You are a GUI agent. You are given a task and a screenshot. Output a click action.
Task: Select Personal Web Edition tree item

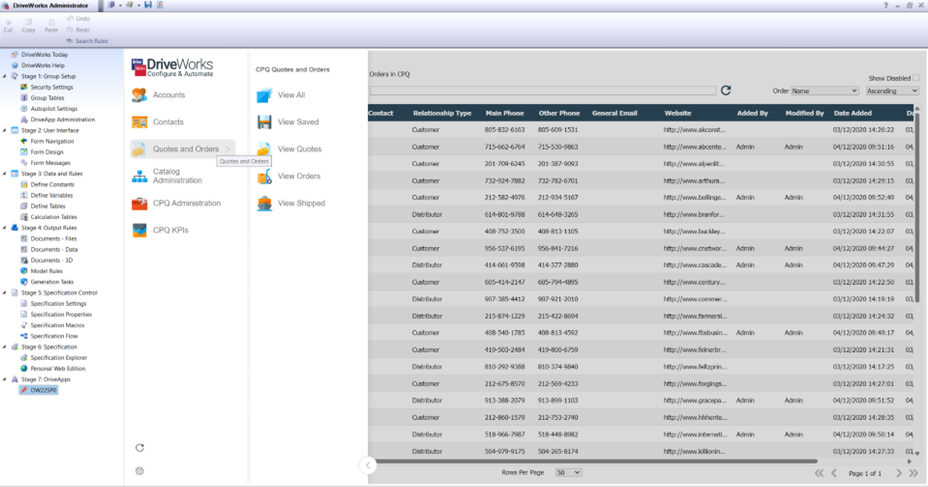(57, 369)
